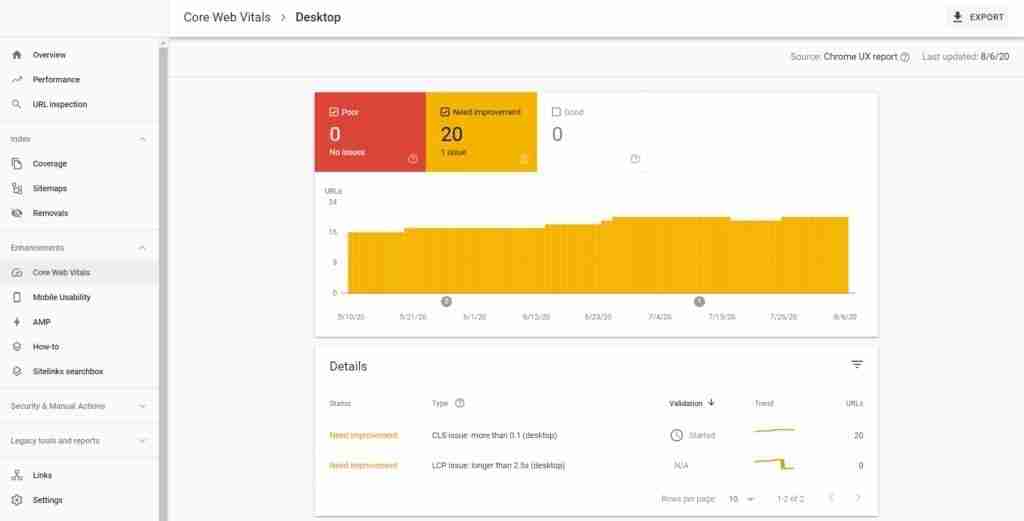Click the clock icon next to Started
Image resolution: width=1024 pixels, height=521 pixels.
pyautogui.click(x=677, y=435)
